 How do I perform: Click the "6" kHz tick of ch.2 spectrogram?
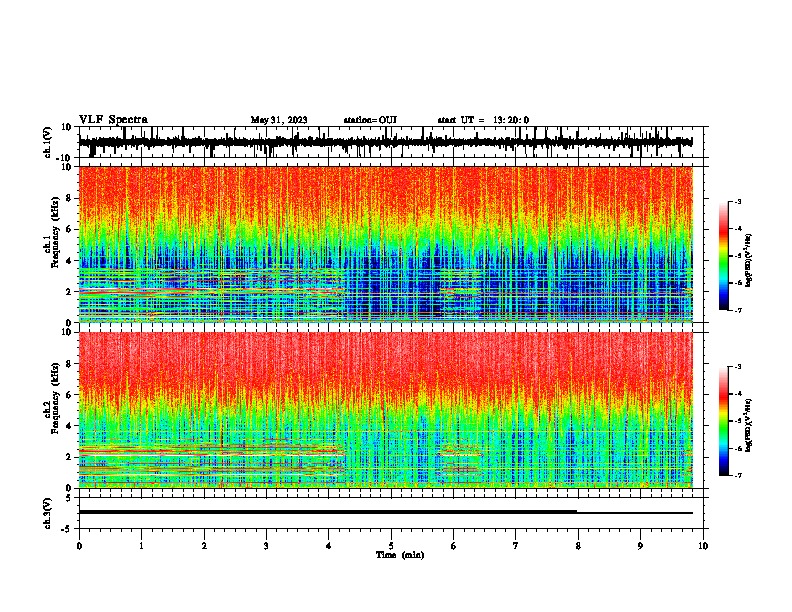[x=69, y=395]
